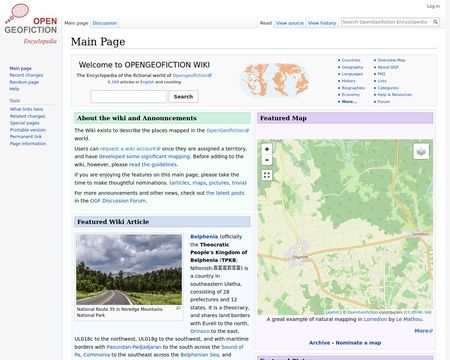Zoom out on the Featured Map
Screen dimensions: 450x360
coord(267,160)
